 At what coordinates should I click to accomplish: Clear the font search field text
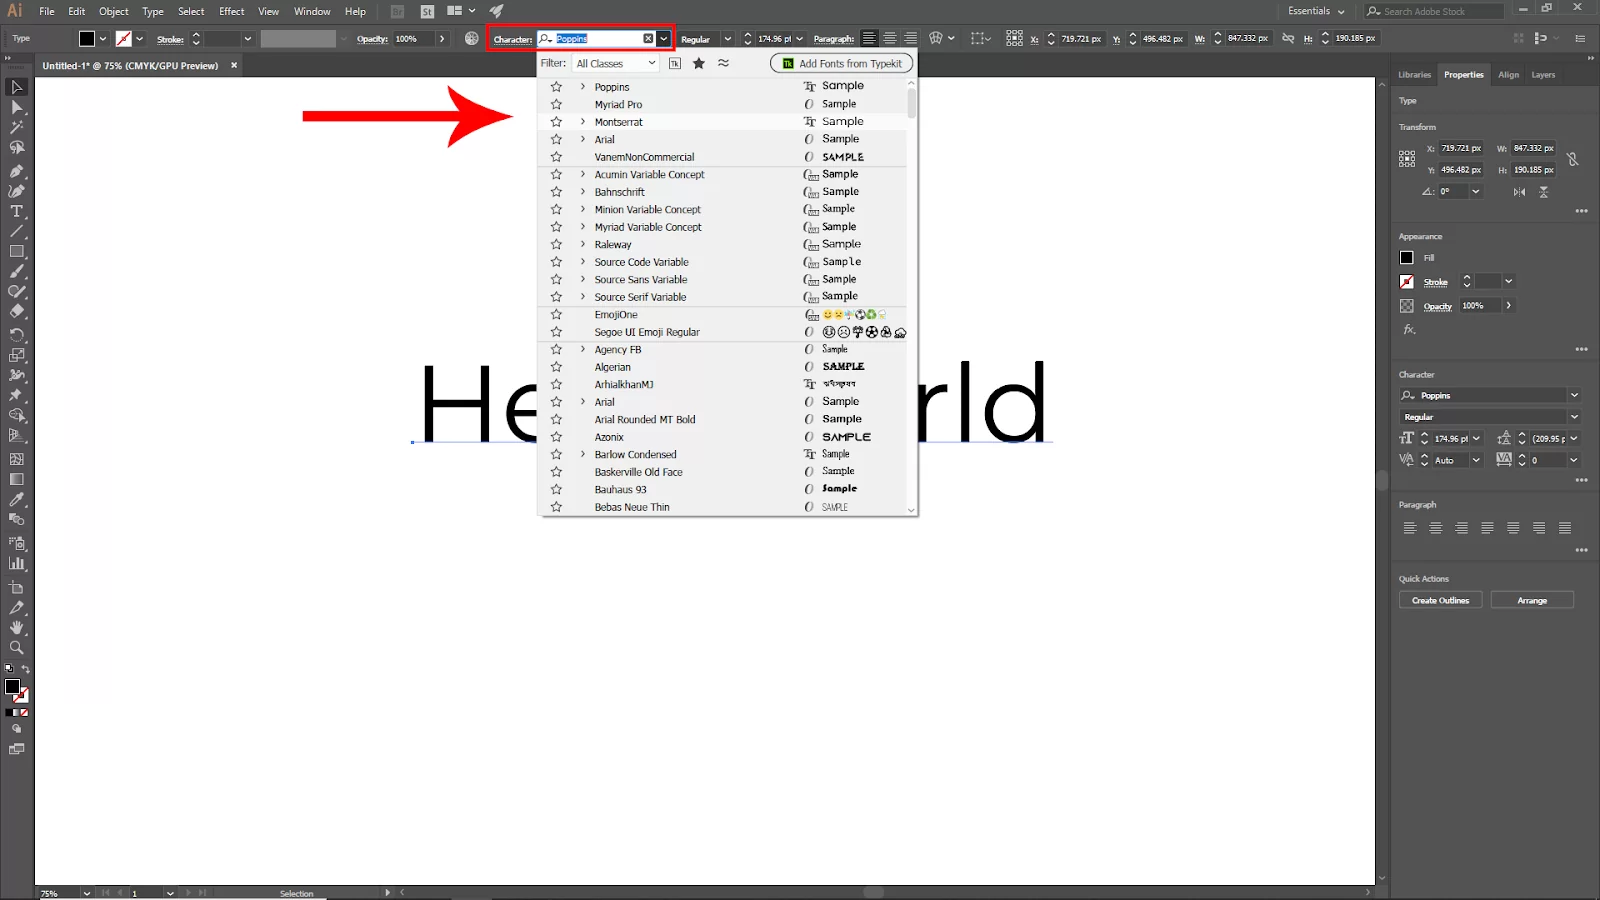click(x=648, y=39)
